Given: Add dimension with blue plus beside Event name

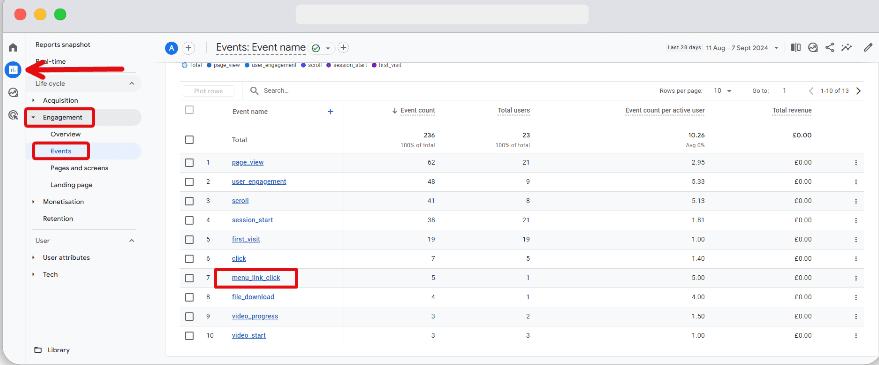Looking at the screenshot, I should coord(330,112).
